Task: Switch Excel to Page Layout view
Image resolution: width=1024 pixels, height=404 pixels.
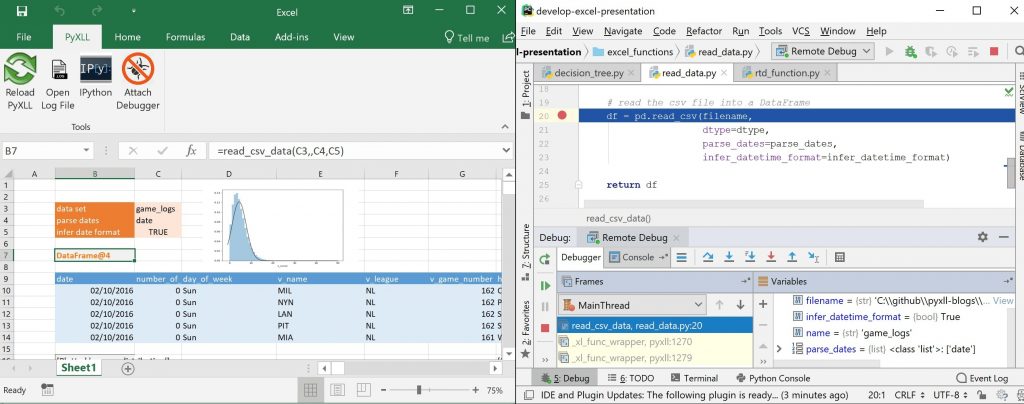Action: pos(337,390)
